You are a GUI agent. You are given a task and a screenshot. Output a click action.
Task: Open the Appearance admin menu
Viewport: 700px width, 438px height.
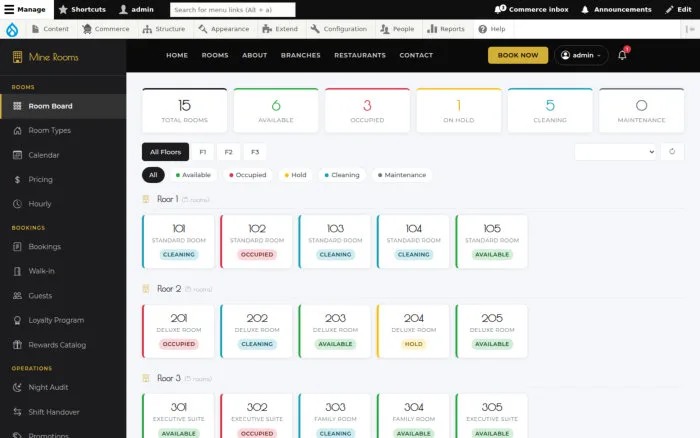tap(224, 29)
